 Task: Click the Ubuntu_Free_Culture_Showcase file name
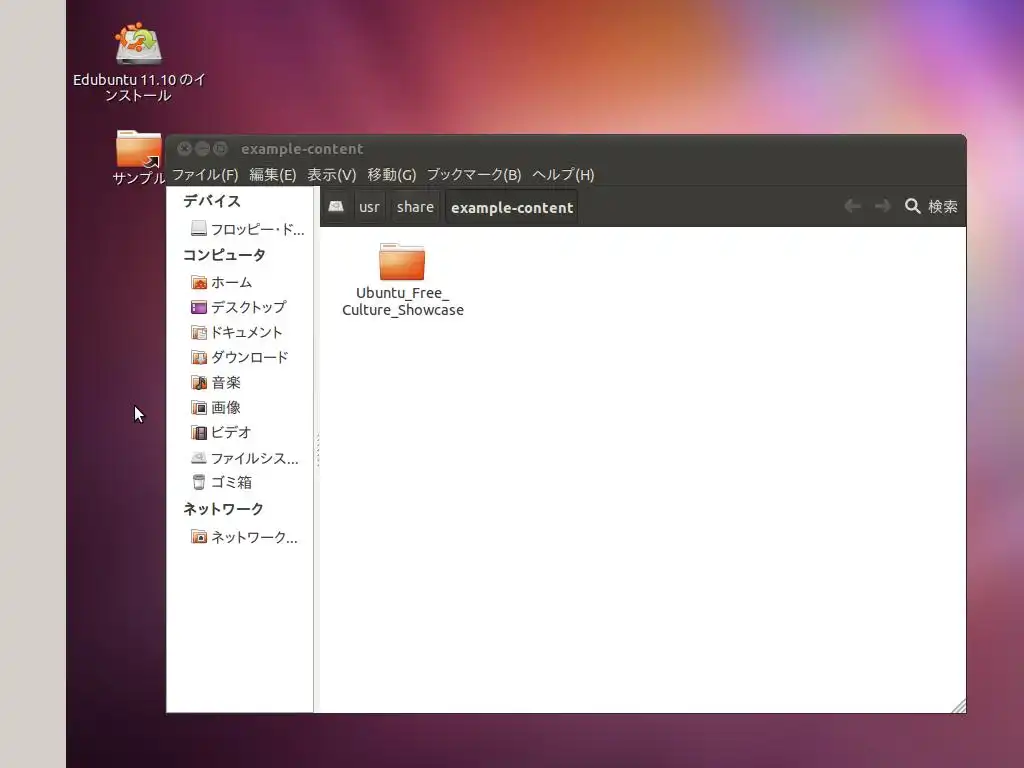point(403,302)
